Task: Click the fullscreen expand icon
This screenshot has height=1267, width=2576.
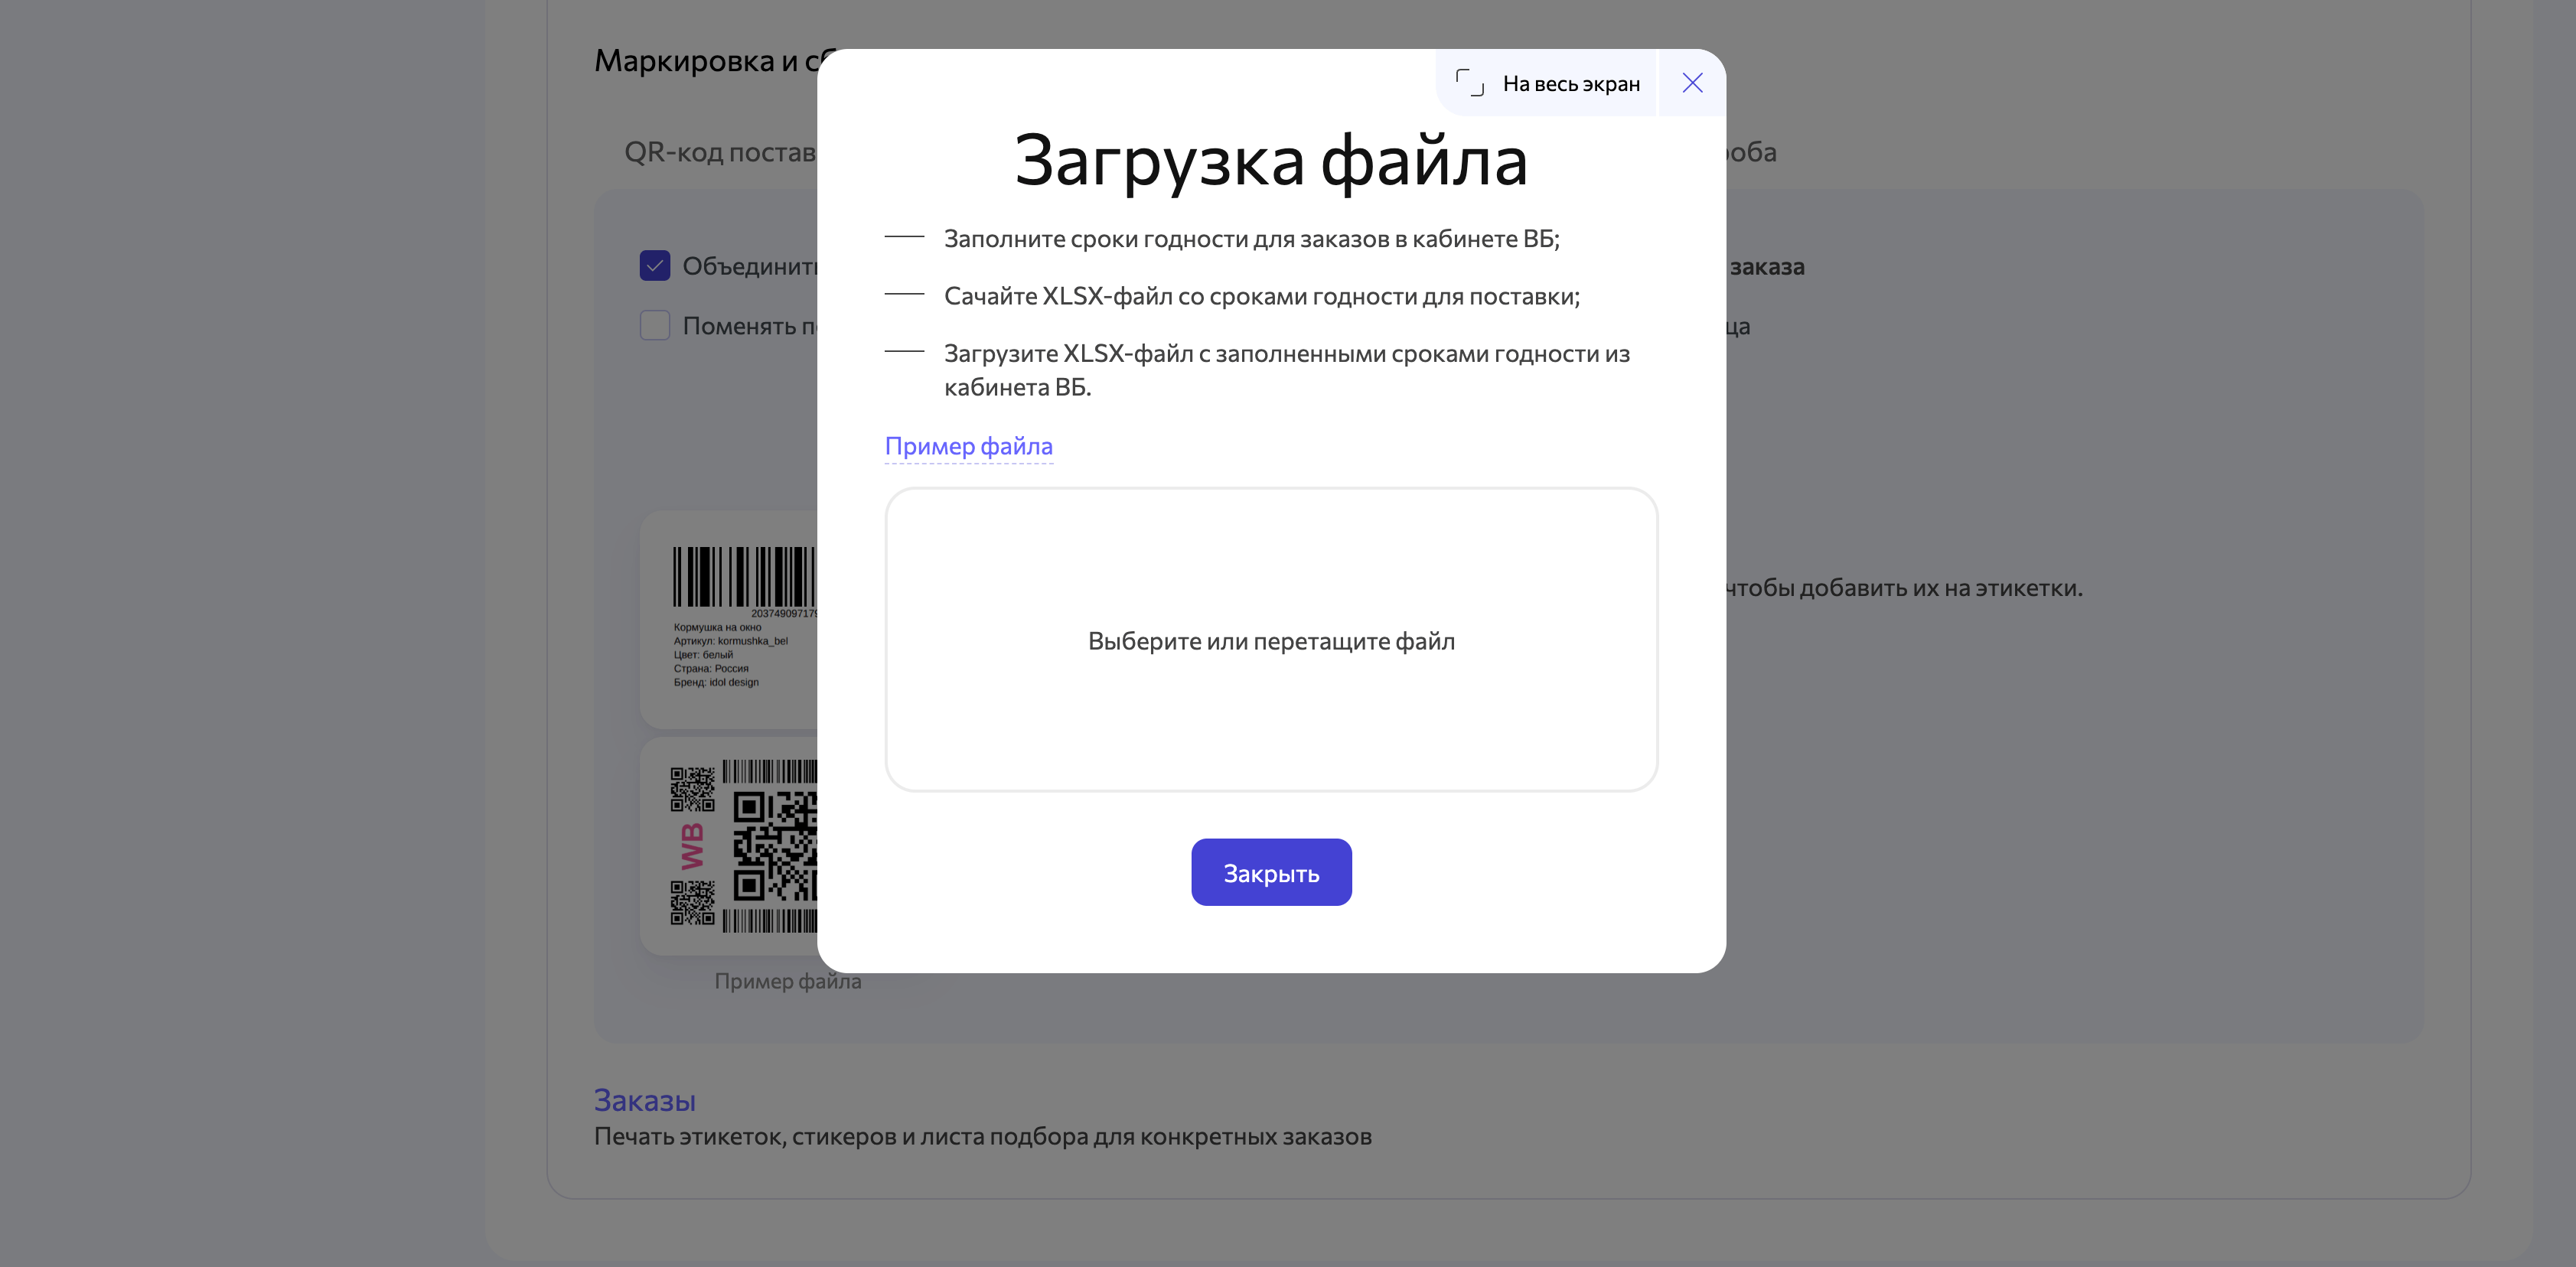Action: pyautogui.click(x=1470, y=83)
